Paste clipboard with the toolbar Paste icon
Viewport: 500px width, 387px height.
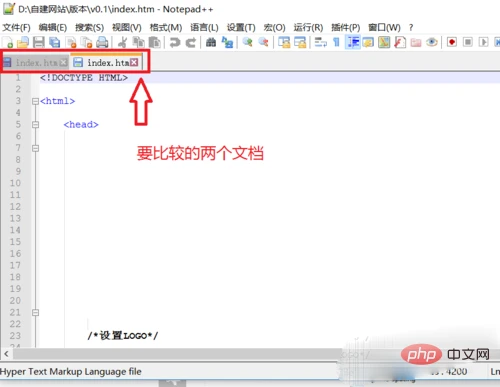(x=154, y=42)
